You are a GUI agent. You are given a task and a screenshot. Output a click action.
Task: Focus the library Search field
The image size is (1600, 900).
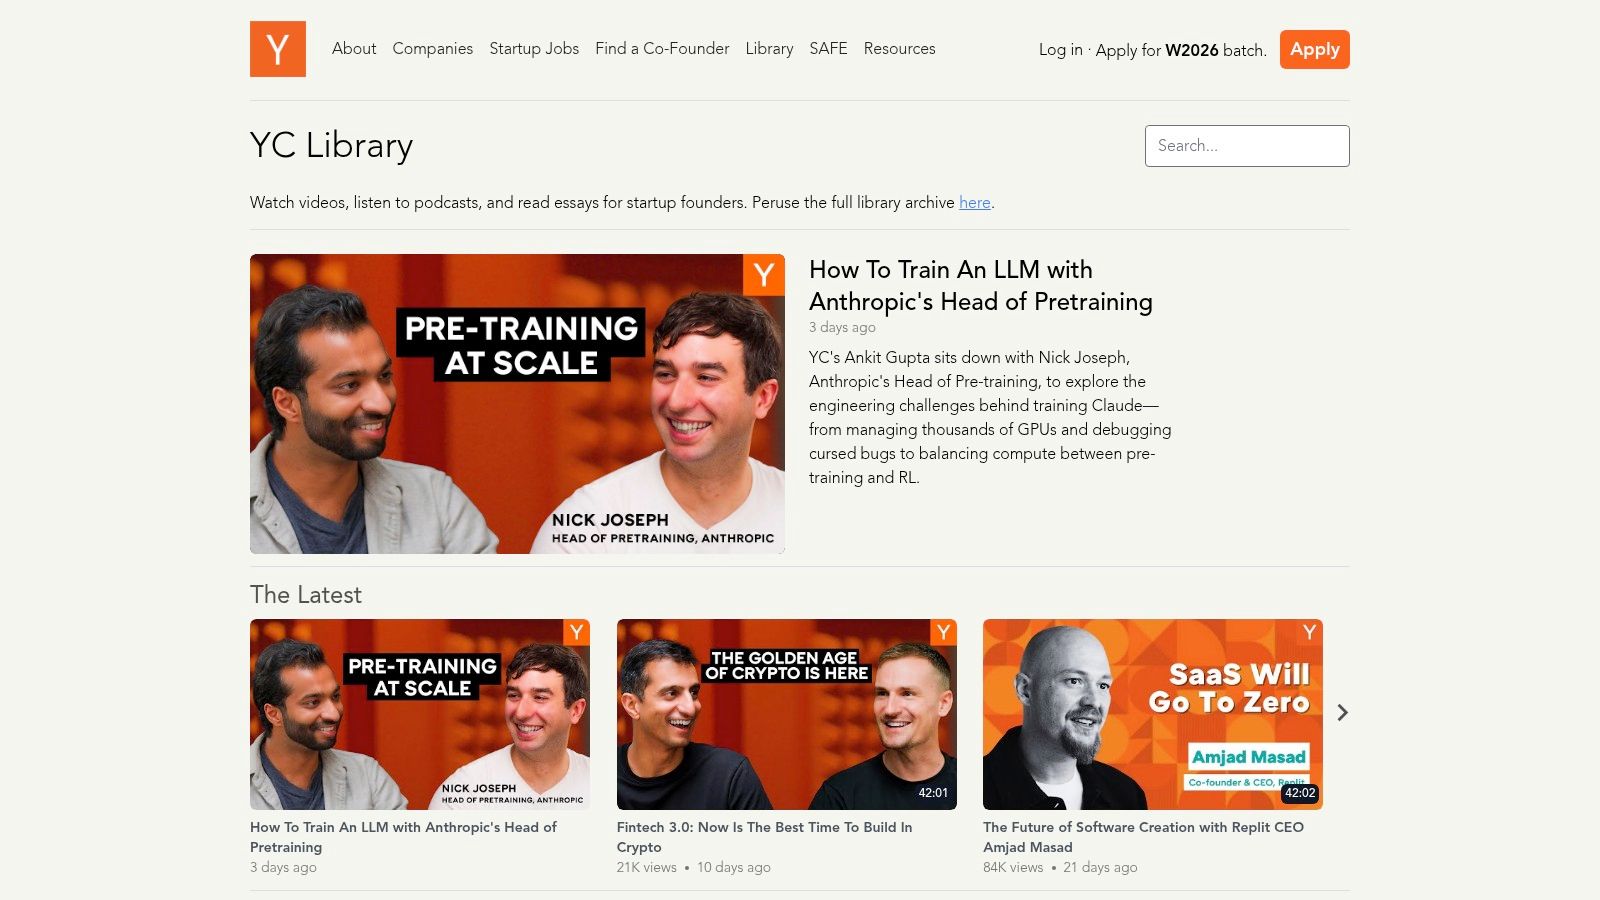(x=1247, y=146)
